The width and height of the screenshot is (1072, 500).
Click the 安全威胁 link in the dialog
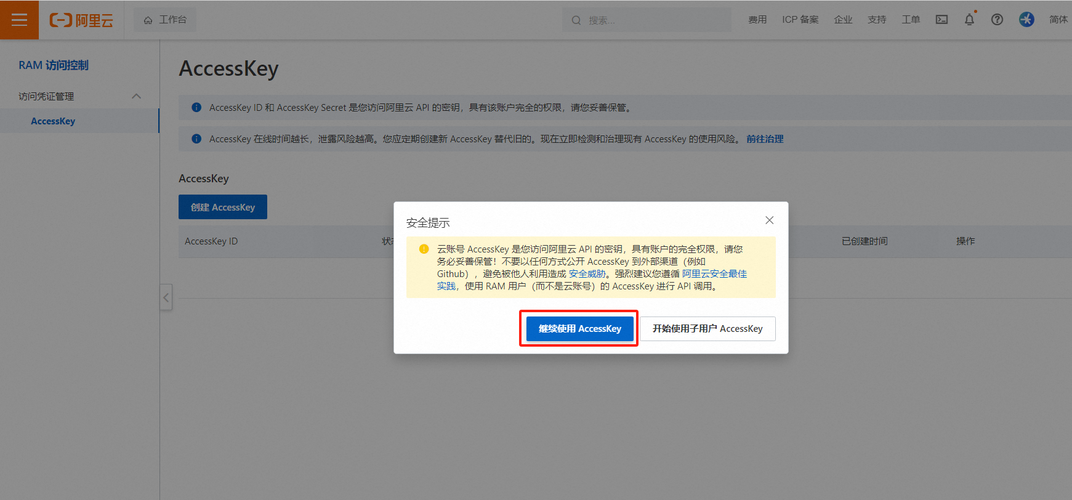click(587, 274)
